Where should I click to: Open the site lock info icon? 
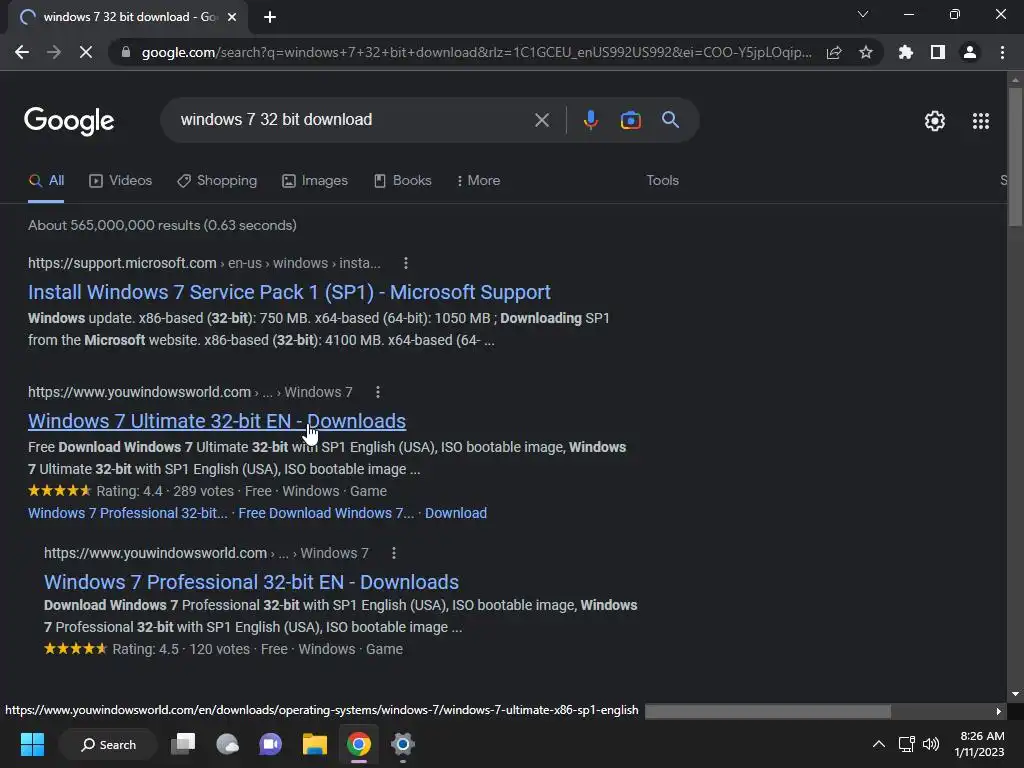(126, 52)
